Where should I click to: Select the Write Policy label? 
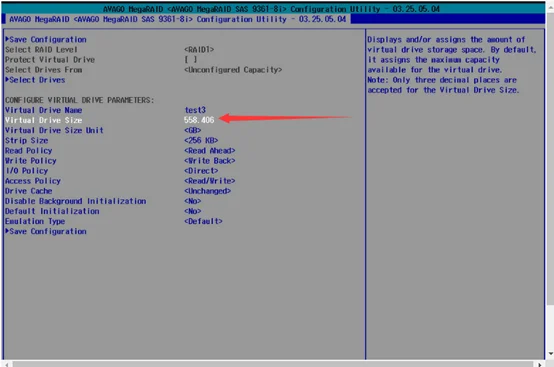point(31,161)
